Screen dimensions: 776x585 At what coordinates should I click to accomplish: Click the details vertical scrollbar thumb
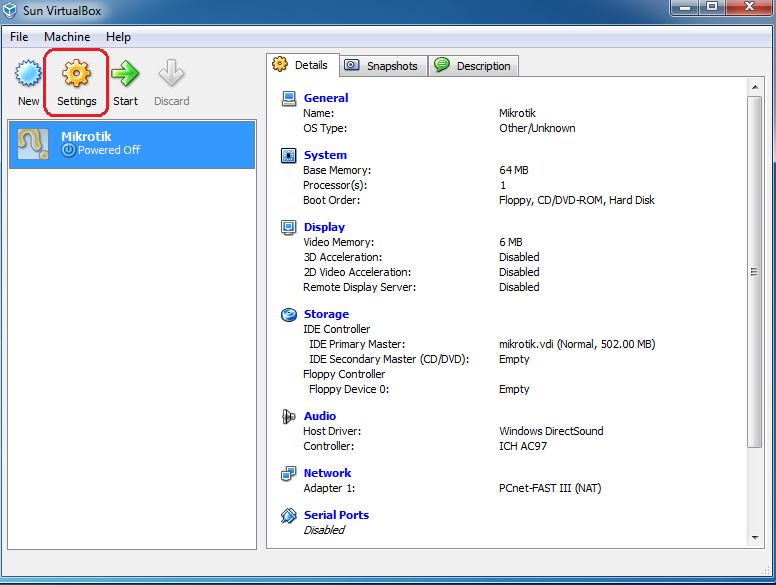(x=755, y=272)
